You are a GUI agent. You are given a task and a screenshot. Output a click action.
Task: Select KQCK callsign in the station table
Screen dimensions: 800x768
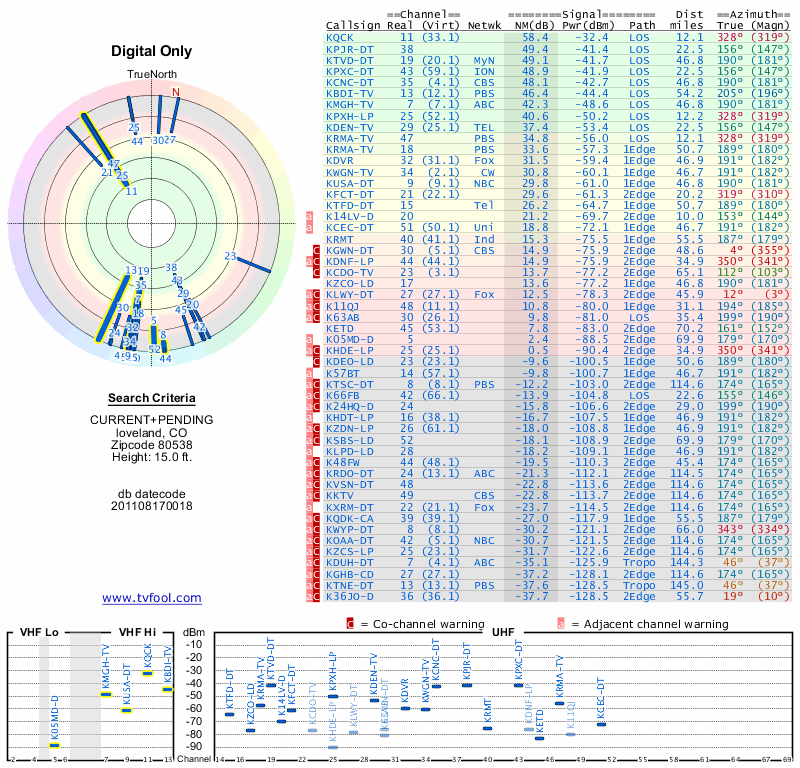pyautogui.click(x=340, y=37)
